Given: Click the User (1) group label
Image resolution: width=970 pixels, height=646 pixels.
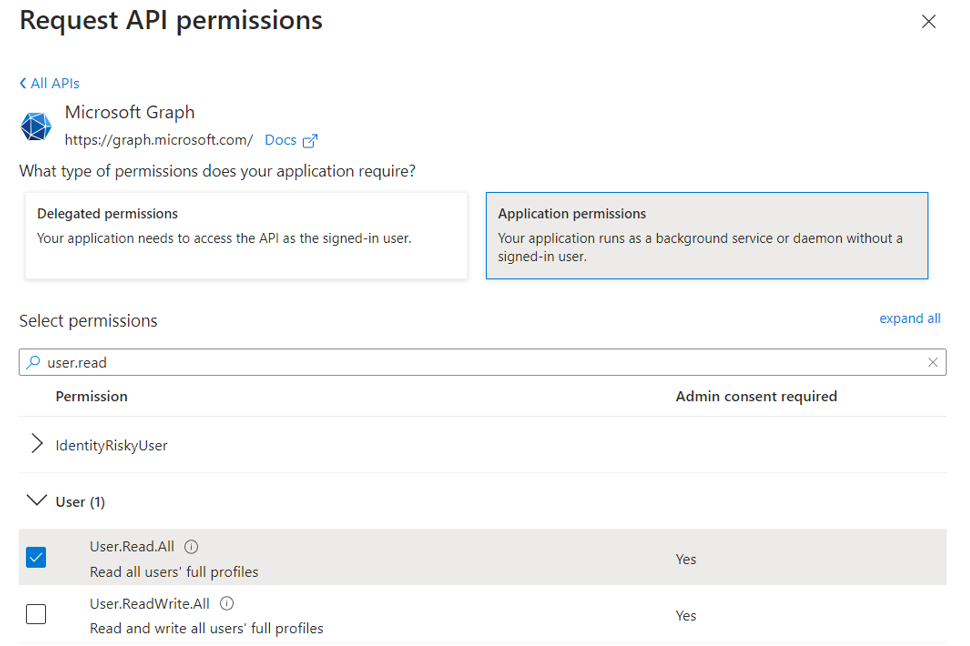Looking at the screenshot, I should (80, 502).
